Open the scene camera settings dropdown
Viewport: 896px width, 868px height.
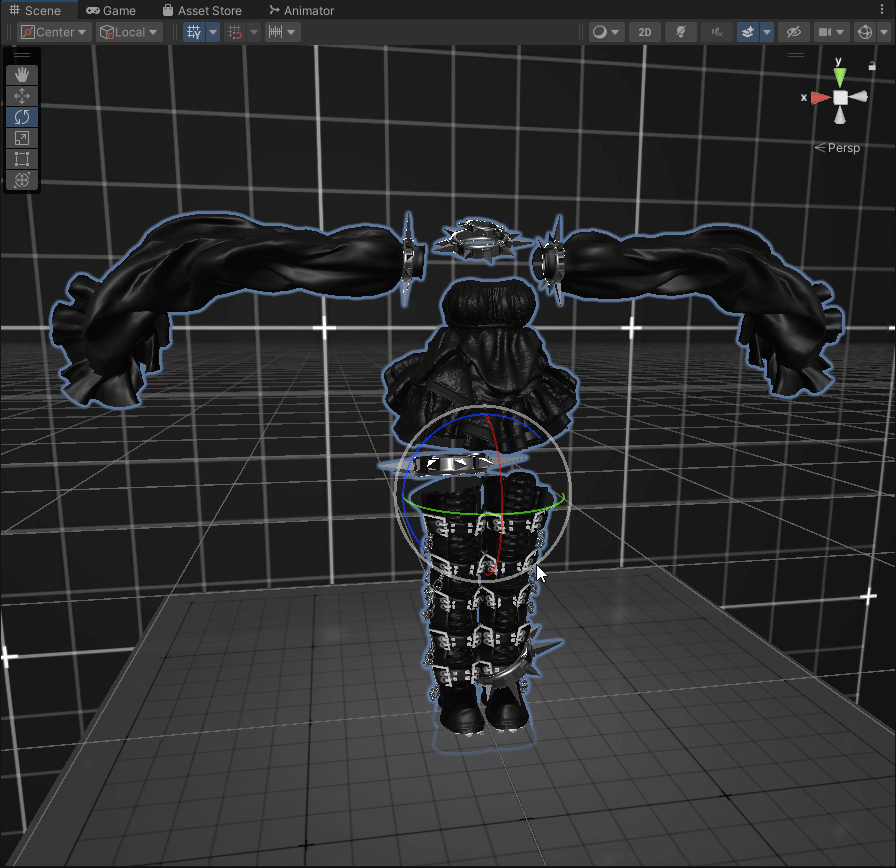click(831, 32)
